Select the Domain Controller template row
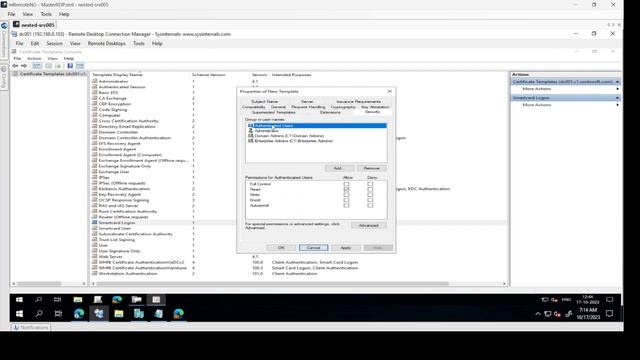 click(x=299, y=132)
